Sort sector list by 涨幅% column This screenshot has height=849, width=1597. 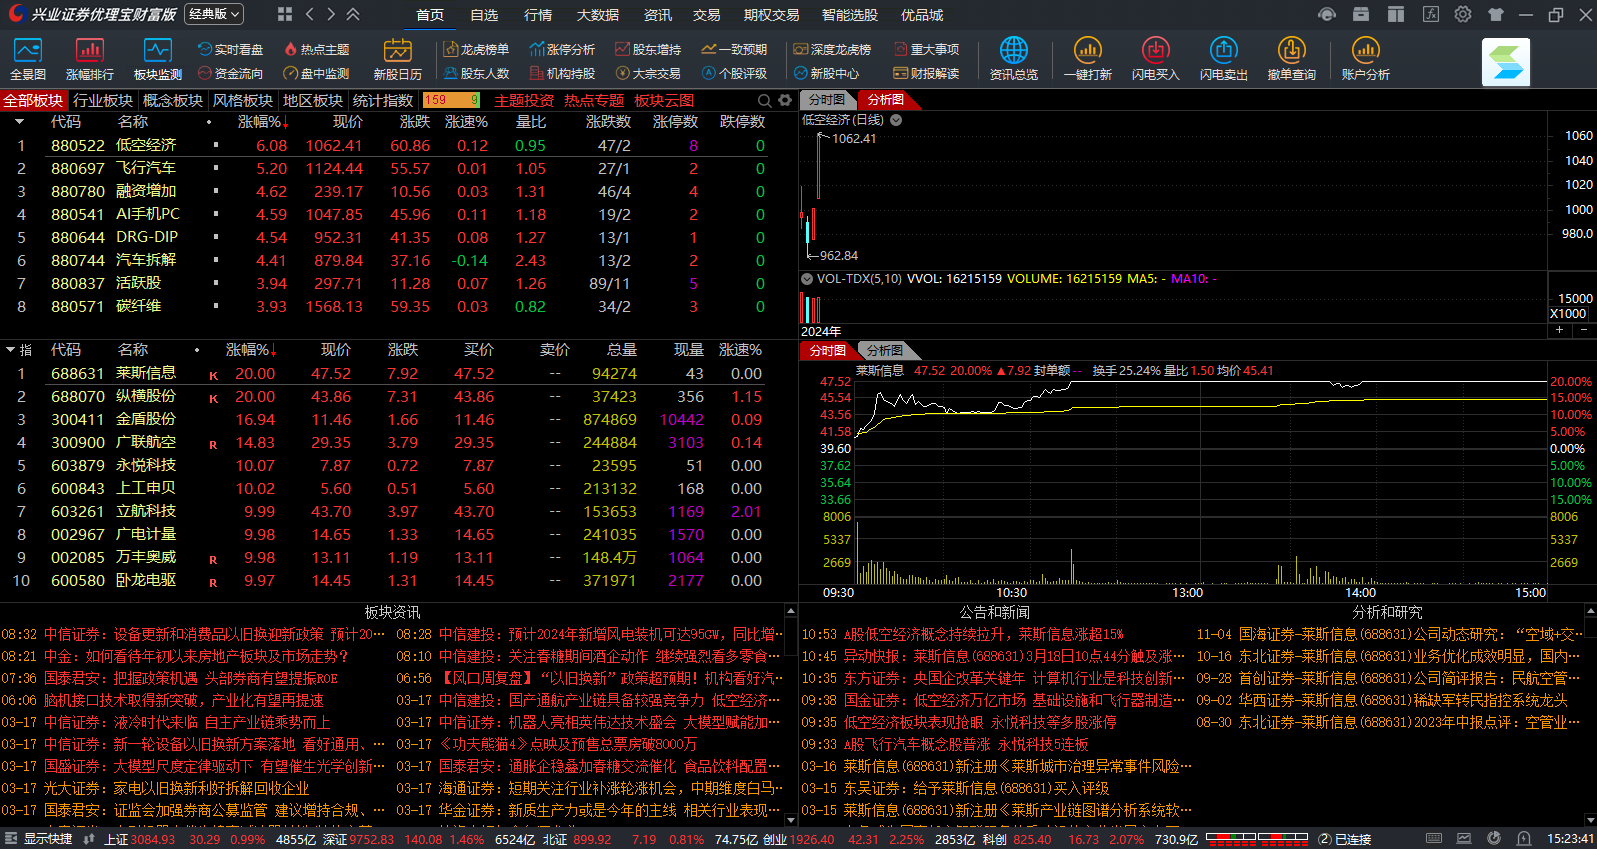[x=263, y=122]
